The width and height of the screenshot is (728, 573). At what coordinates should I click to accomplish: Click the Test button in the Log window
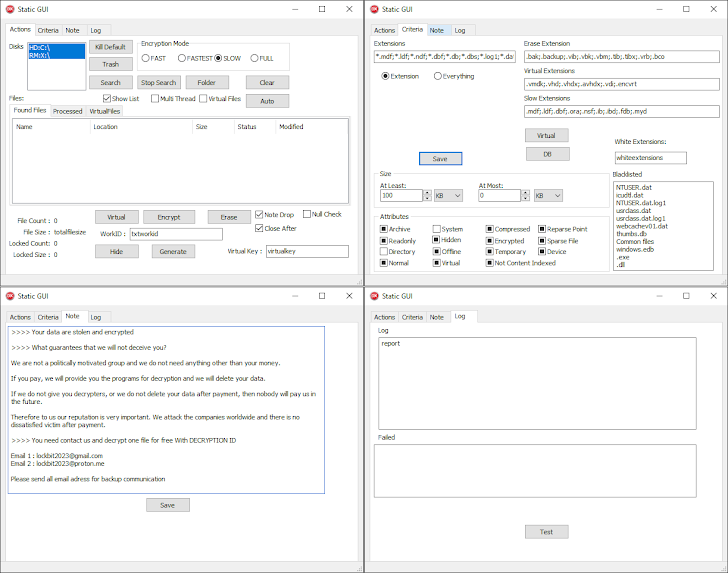(546, 532)
